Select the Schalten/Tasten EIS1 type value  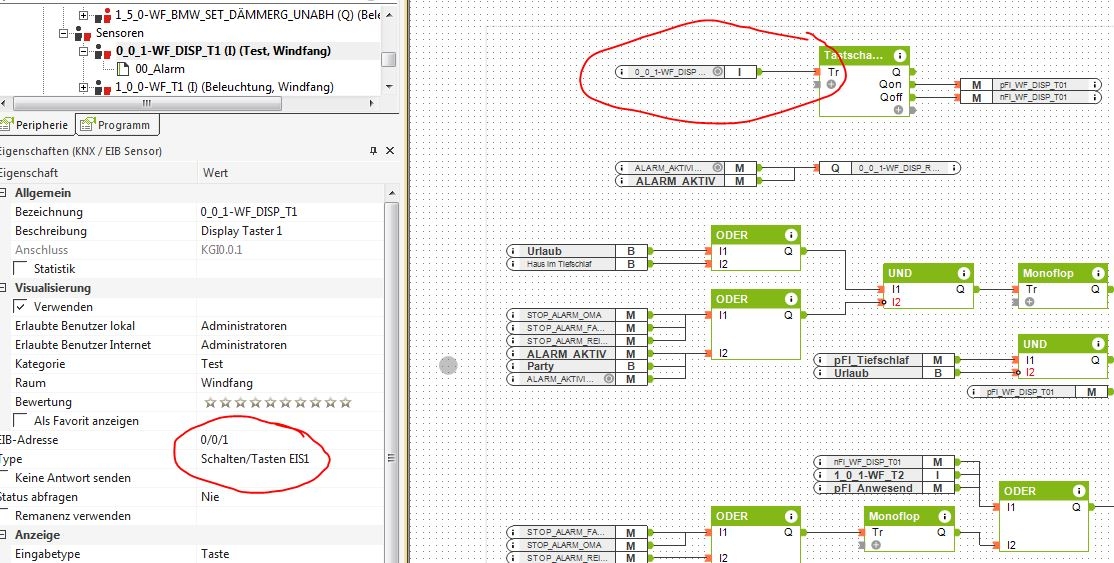(265, 459)
